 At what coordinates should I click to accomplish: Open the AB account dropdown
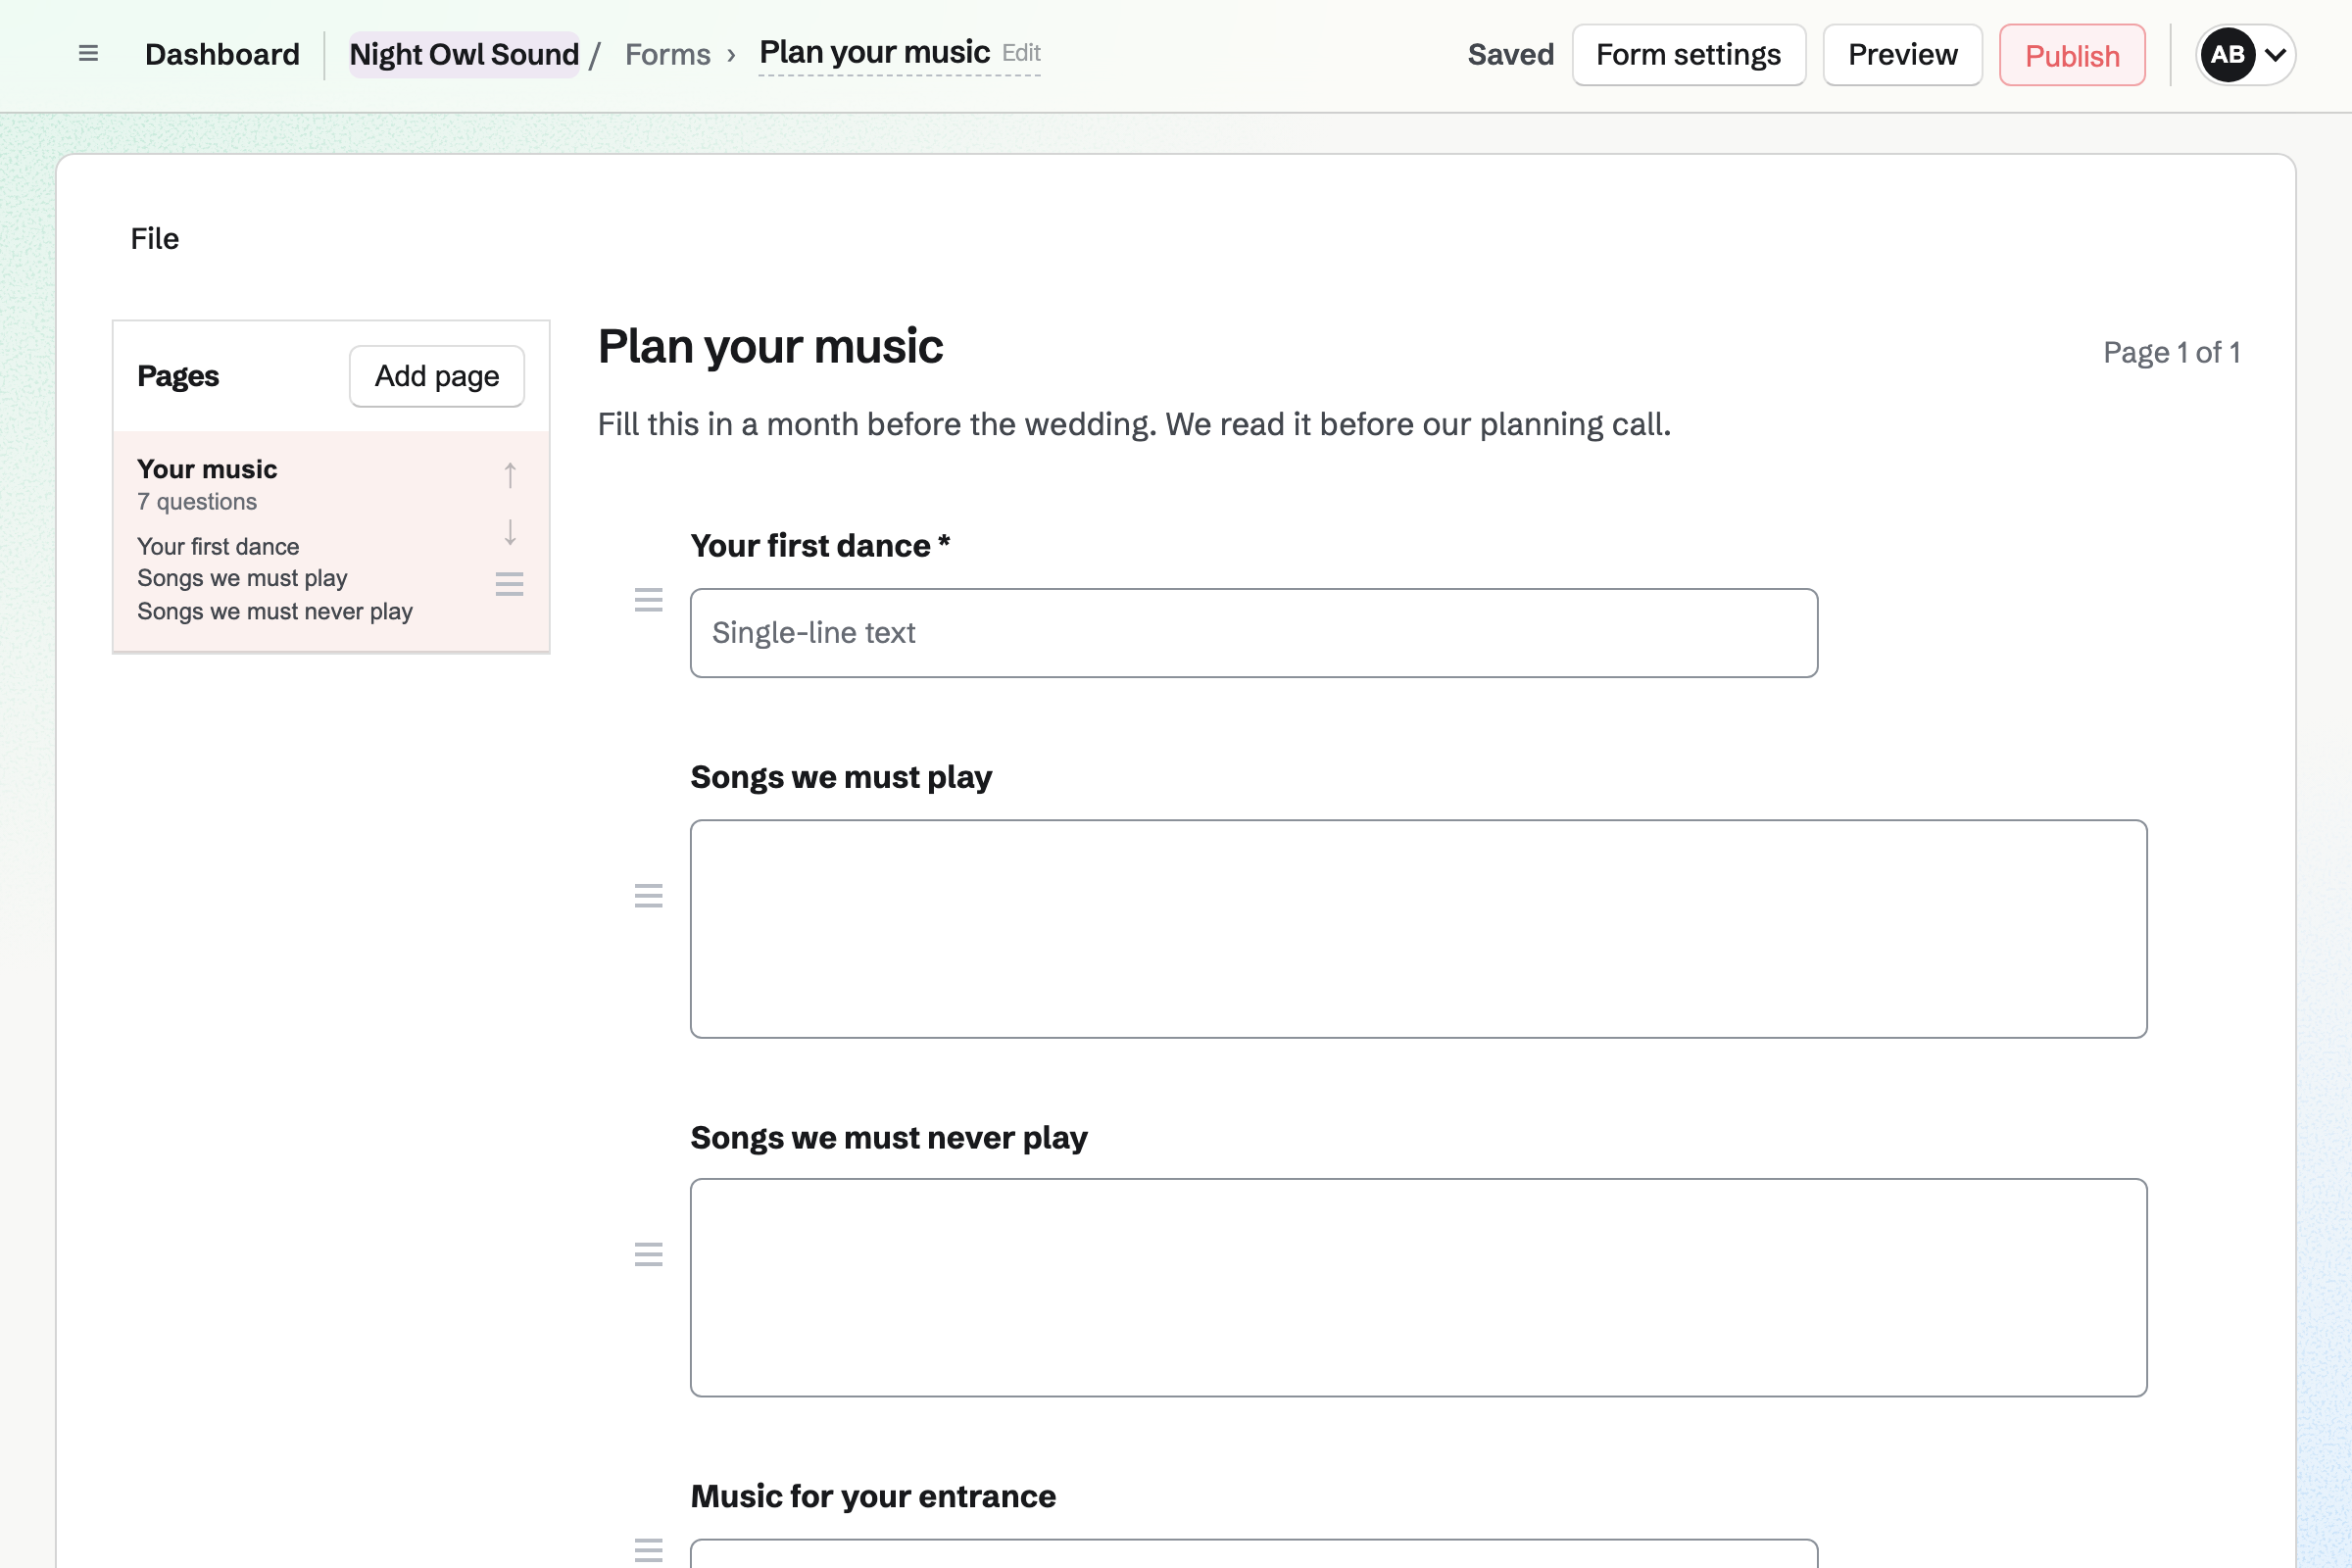pos(2245,55)
